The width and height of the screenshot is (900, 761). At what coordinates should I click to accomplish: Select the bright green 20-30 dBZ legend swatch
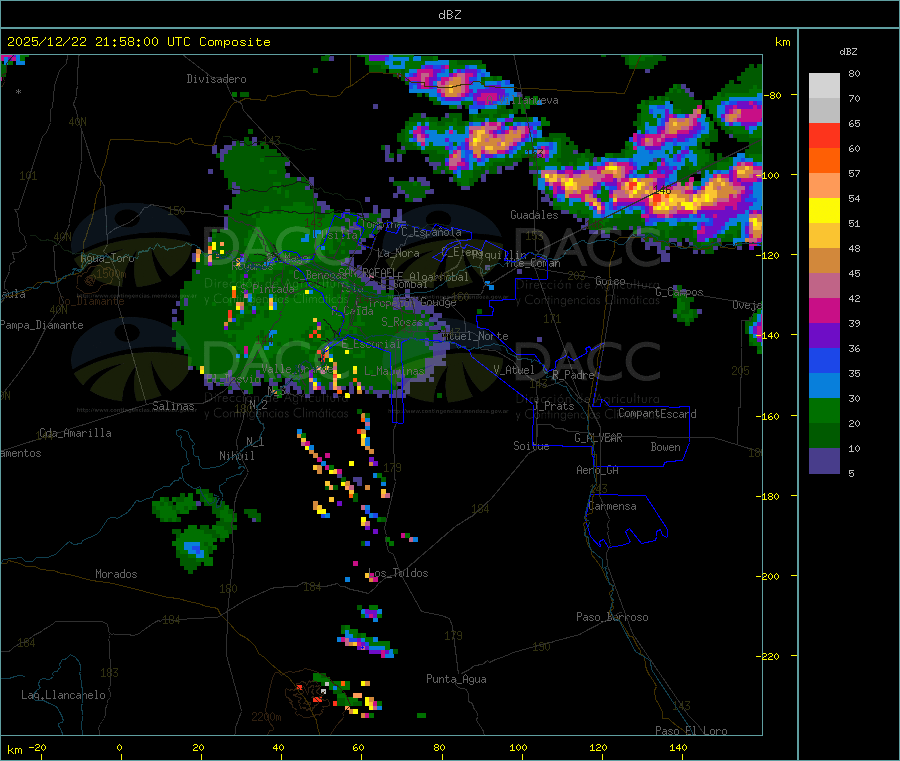click(824, 410)
